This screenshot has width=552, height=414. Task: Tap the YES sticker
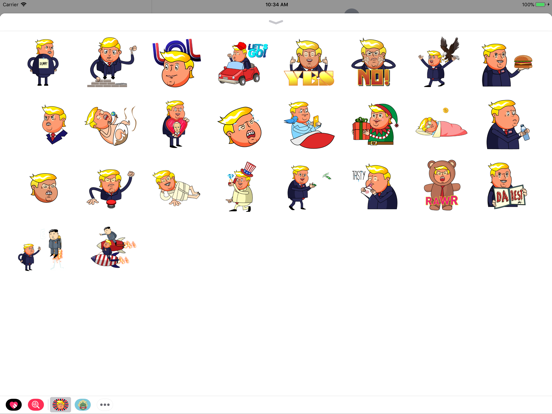[x=309, y=63]
